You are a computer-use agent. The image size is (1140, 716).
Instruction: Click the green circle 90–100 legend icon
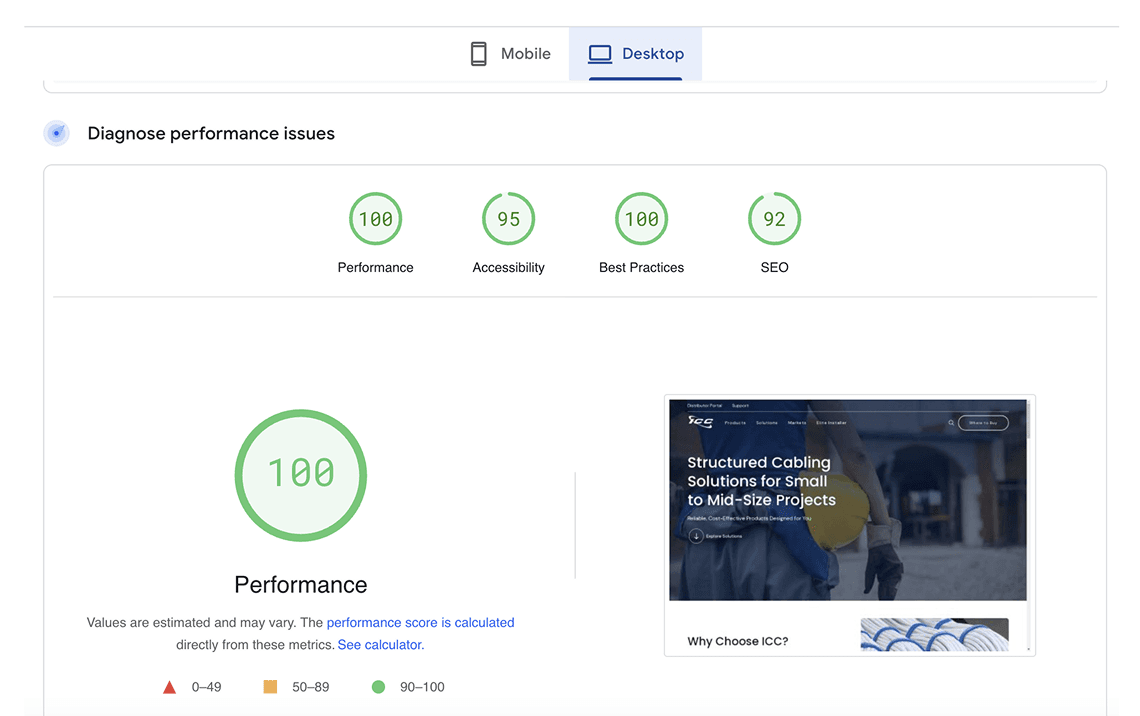point(378,687)
